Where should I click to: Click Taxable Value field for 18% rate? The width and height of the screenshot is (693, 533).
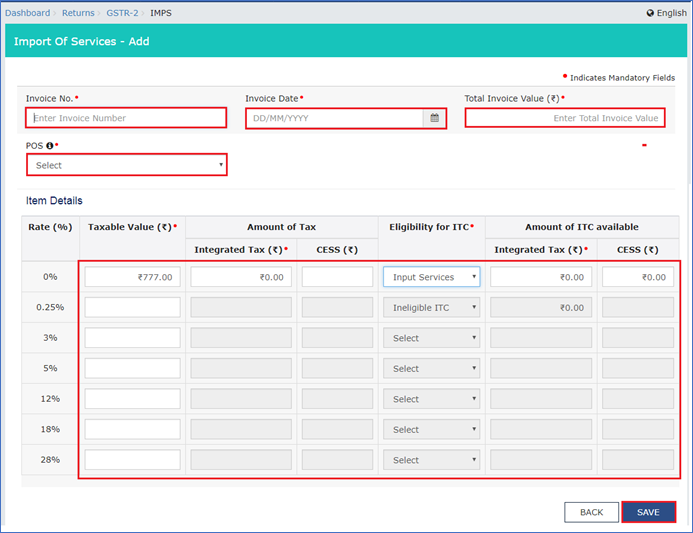pos(133,429)
